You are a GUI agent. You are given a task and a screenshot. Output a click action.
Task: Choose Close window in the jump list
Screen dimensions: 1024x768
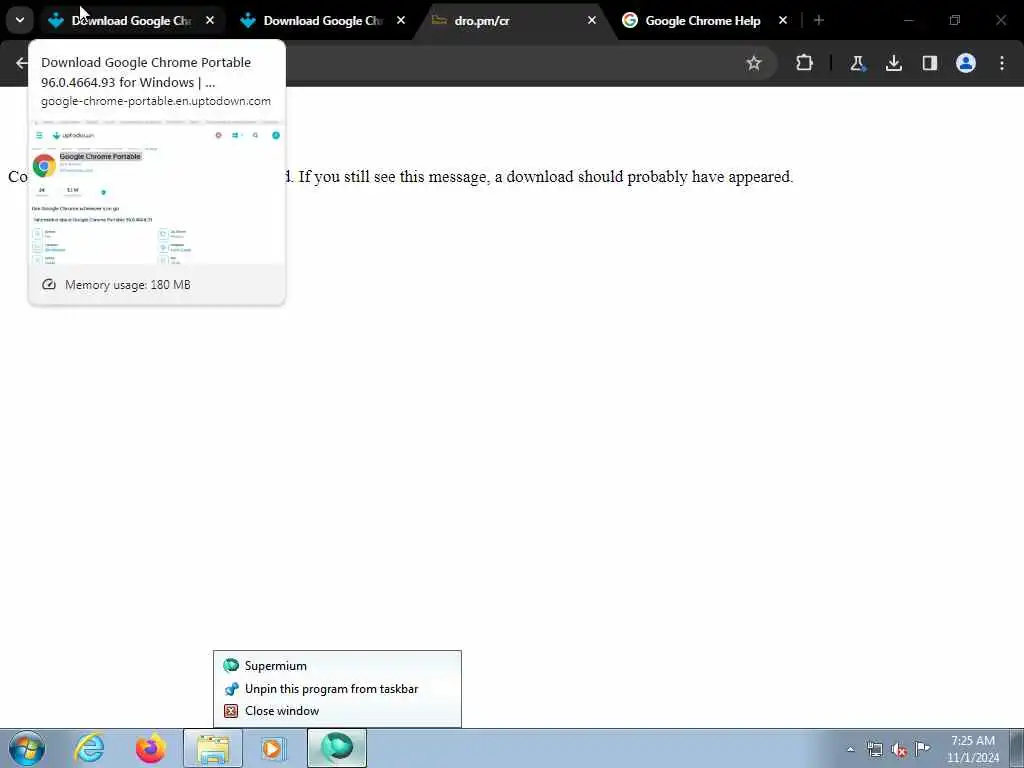click(337, 711)
